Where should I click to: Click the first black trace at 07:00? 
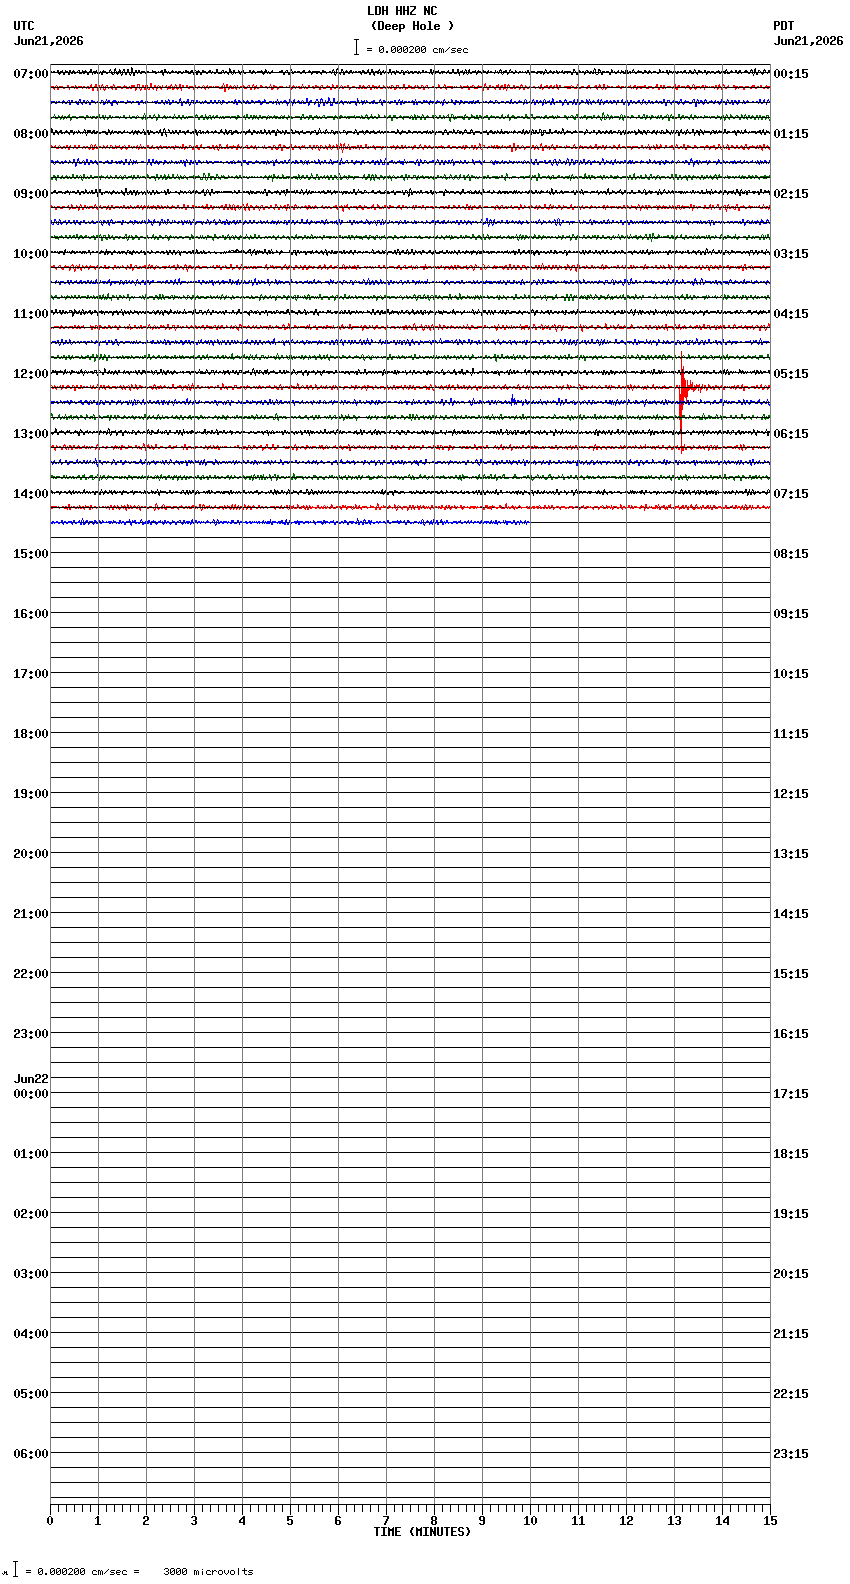click(410, 72)
